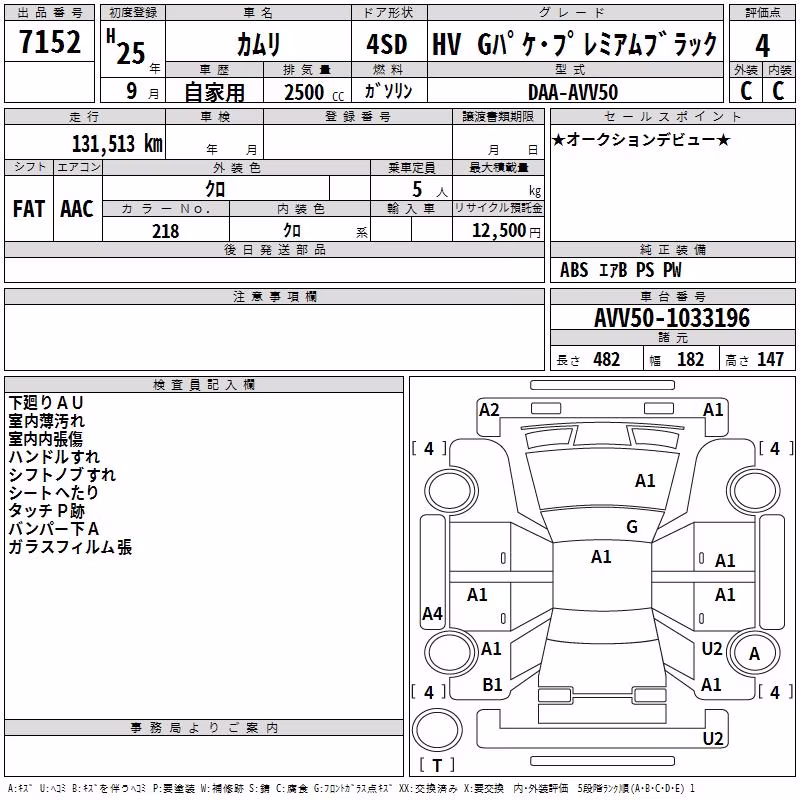Select the door type 4SD

[387, 44]
